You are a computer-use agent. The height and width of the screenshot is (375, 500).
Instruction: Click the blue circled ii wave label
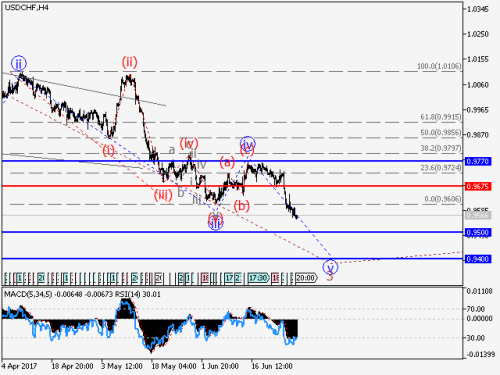19,63
